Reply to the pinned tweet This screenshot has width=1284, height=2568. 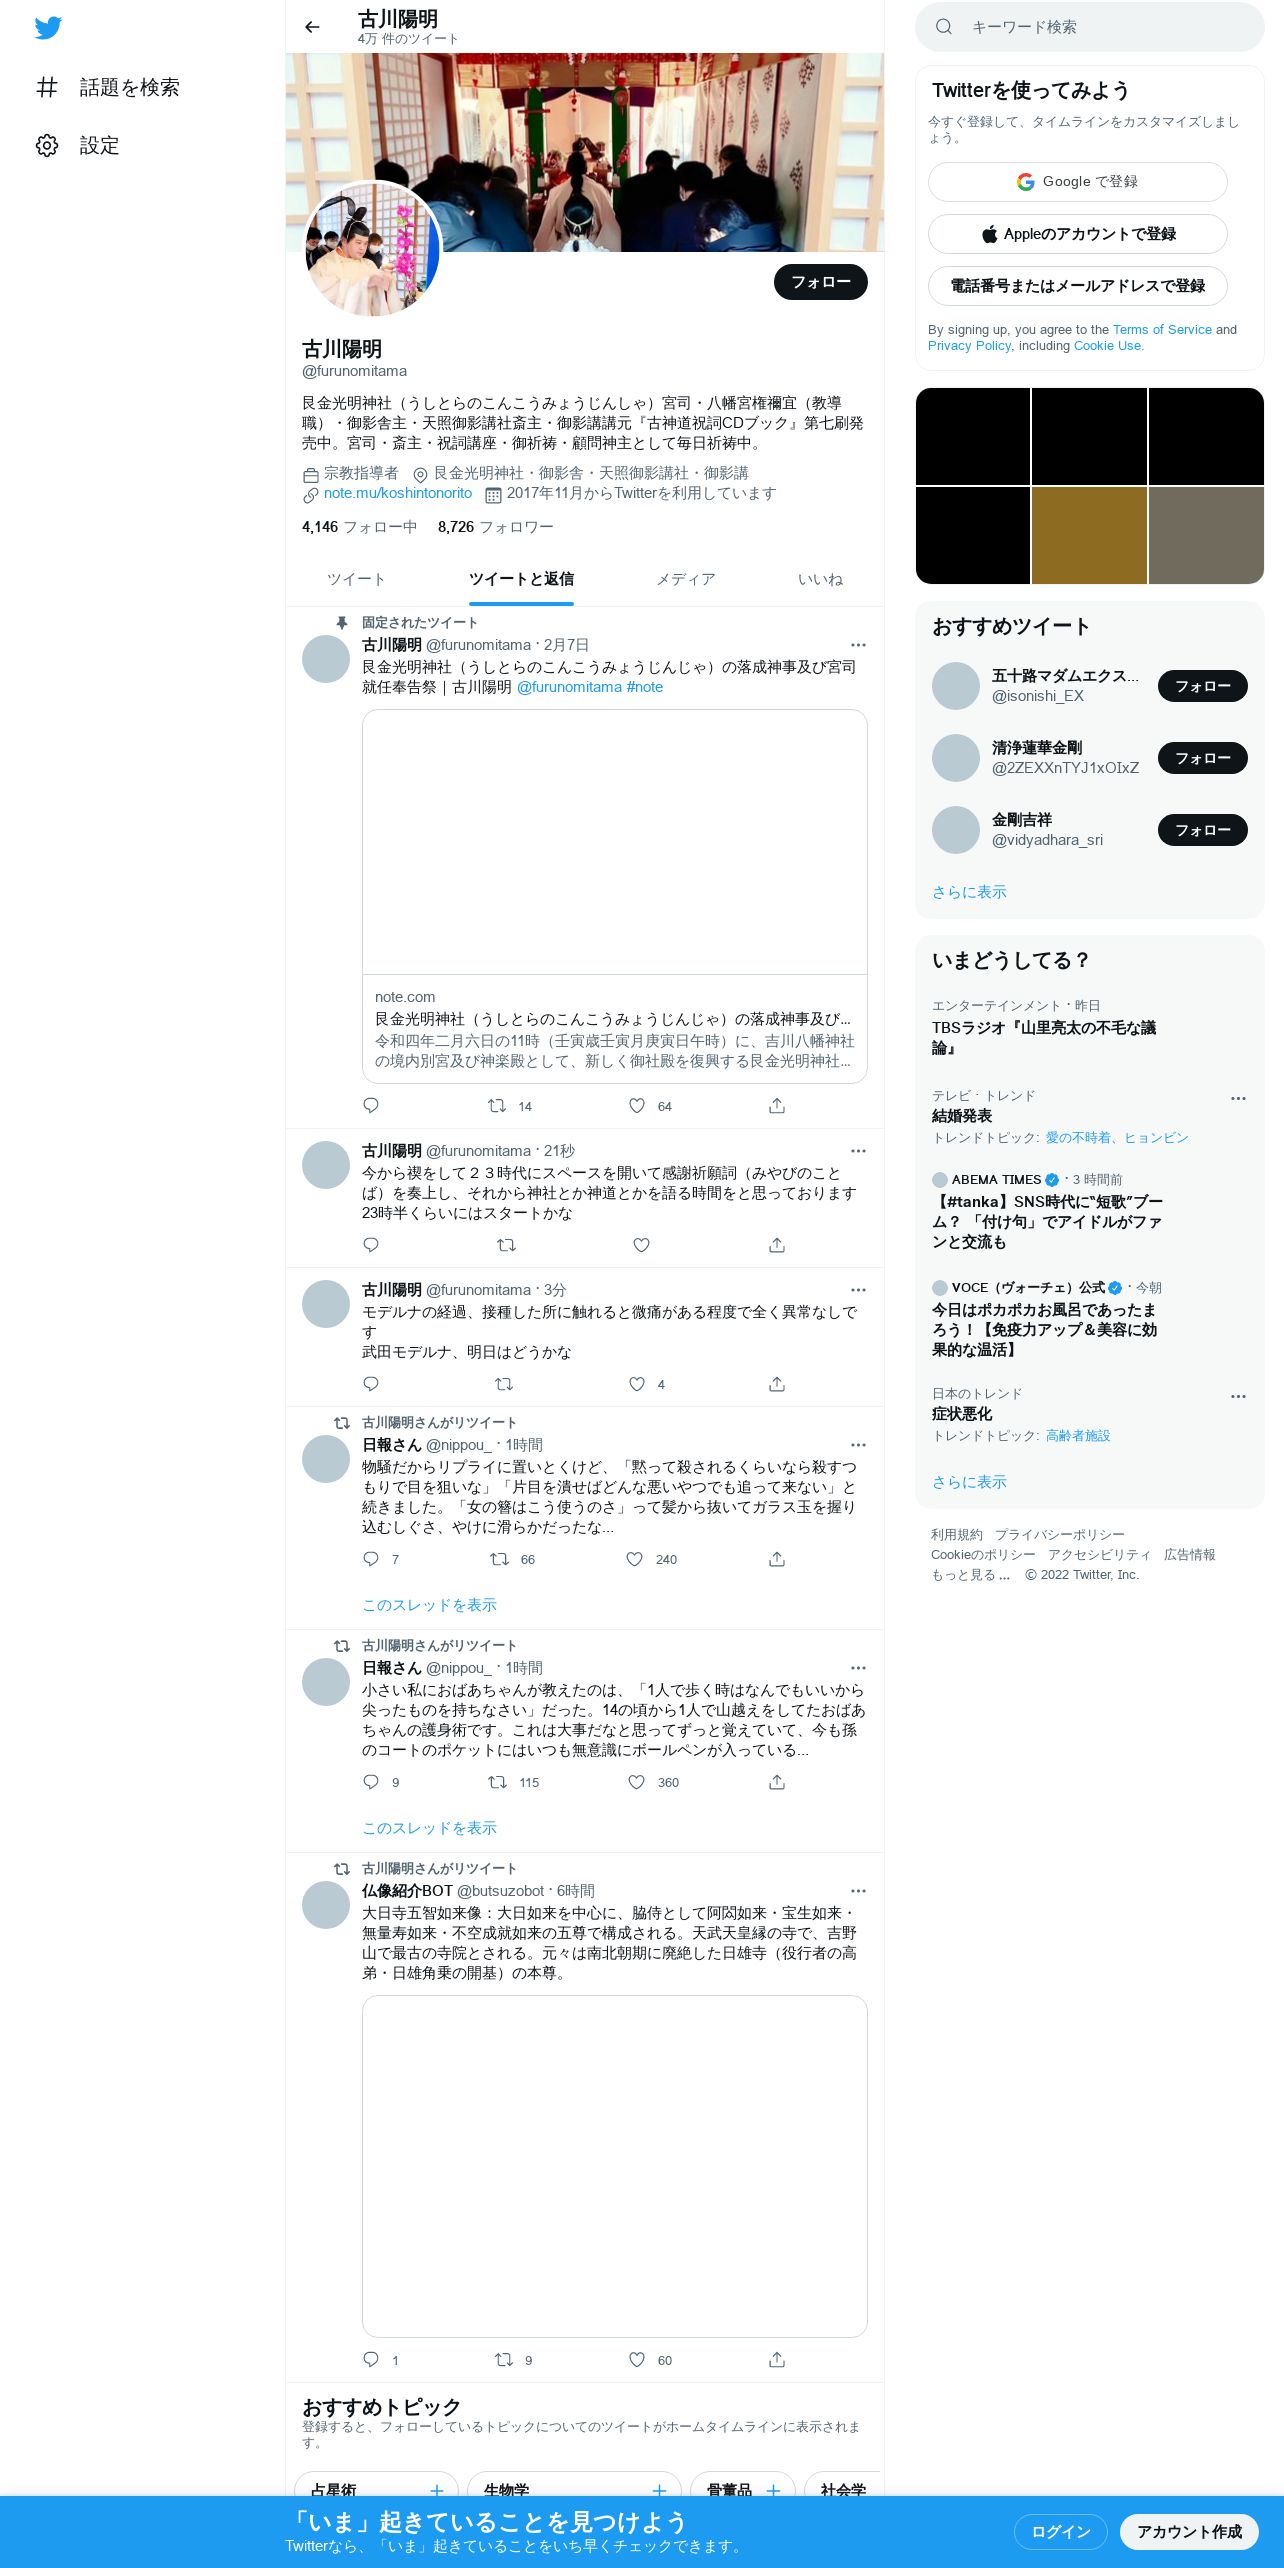[371, 1106]
